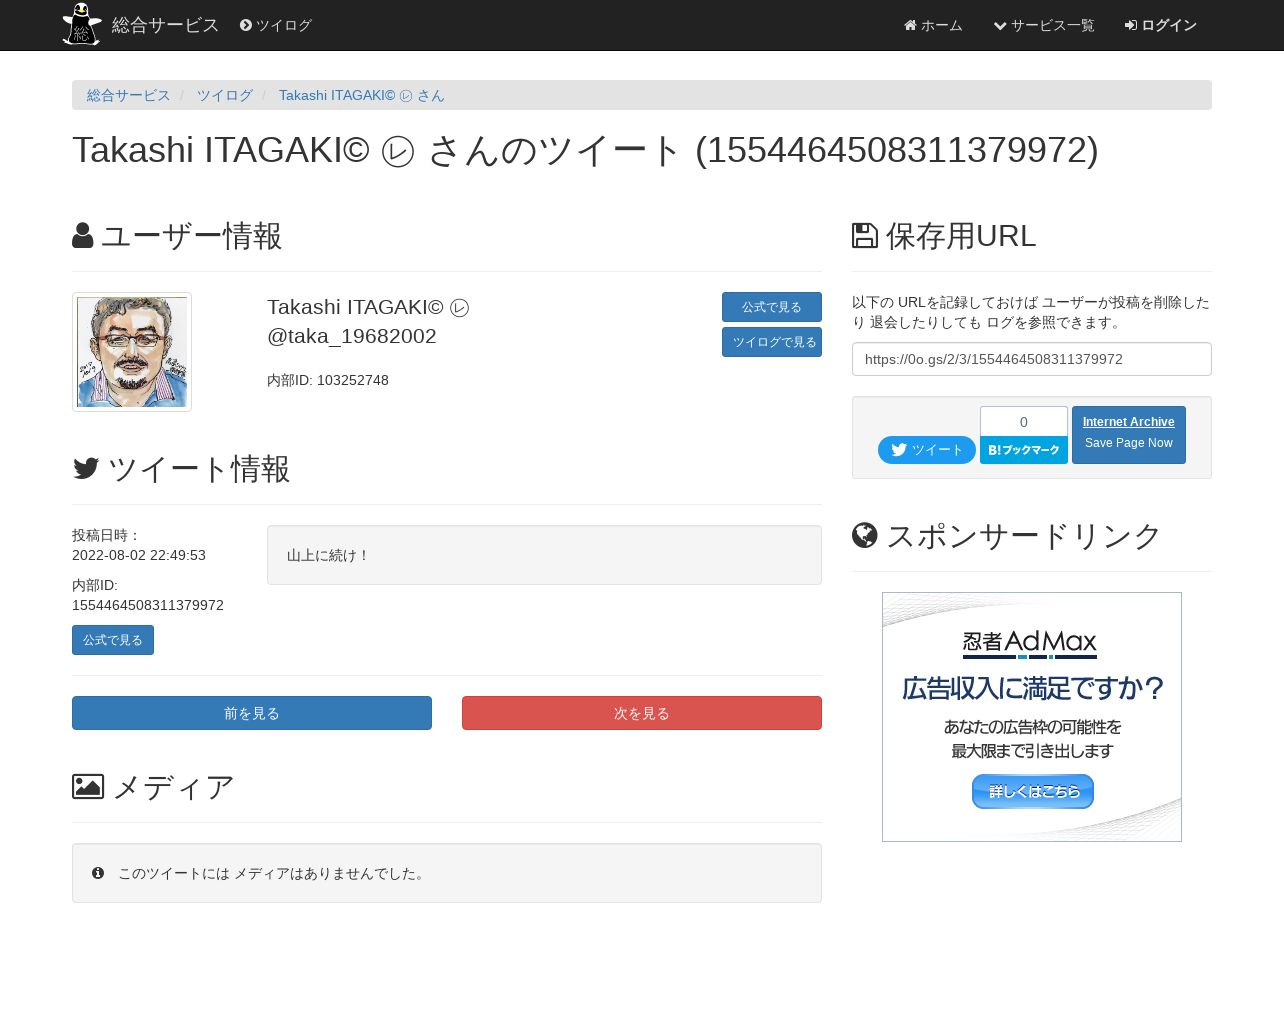
Task: Go to ホーム in the navbar
Action: click(x=933, y=25)
